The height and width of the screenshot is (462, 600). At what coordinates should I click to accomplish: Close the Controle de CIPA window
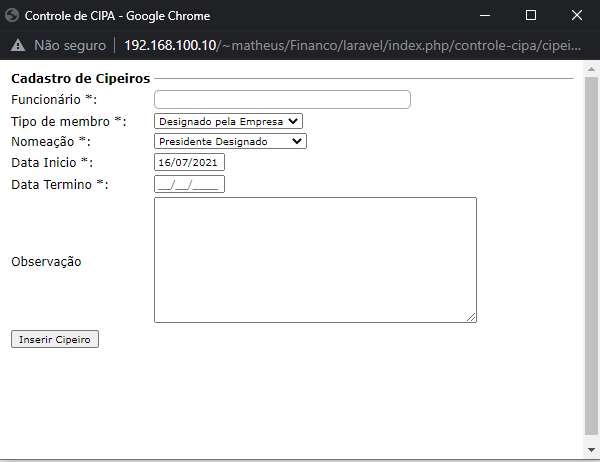[x=577, y=15]
